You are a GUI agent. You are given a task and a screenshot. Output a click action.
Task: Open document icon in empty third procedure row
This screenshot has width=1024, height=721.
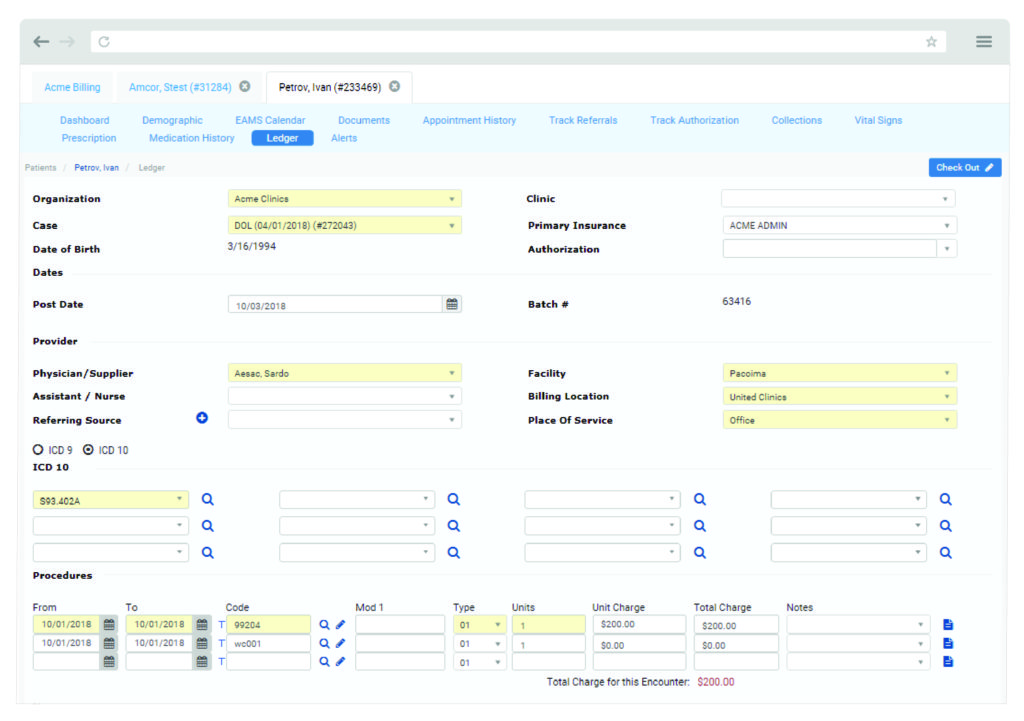coord(948,662)
